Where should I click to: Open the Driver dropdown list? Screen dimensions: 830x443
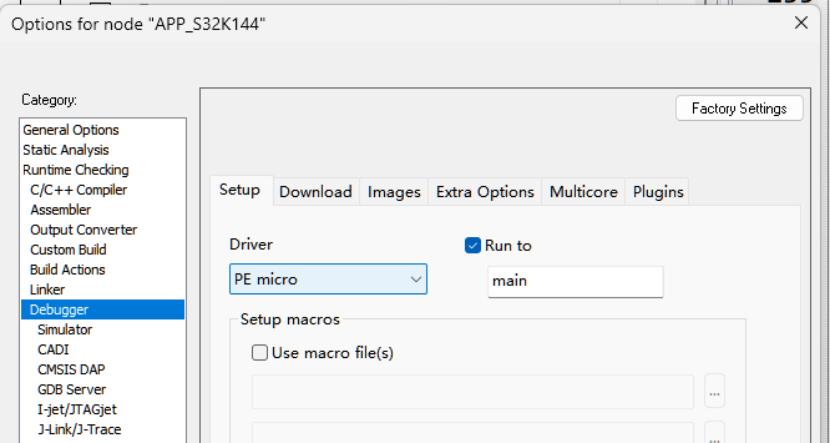tap(328, 280)
